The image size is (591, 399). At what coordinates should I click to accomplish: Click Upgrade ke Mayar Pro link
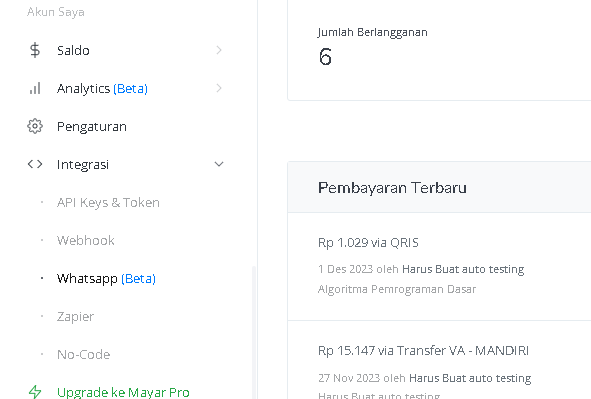[123, 392]
